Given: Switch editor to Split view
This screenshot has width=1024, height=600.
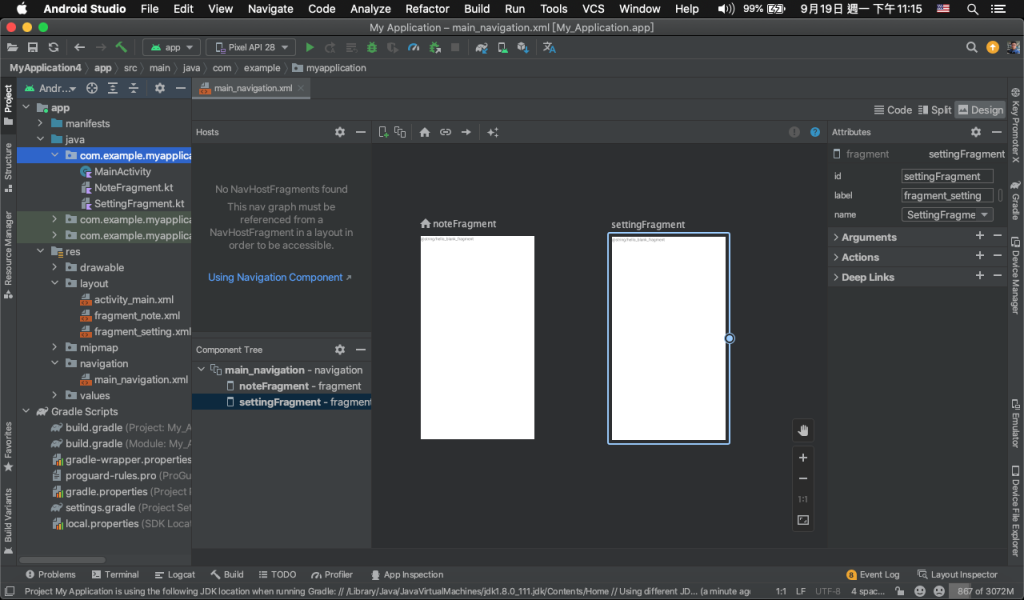Looking at the screenshot, I should pos(935,110).
